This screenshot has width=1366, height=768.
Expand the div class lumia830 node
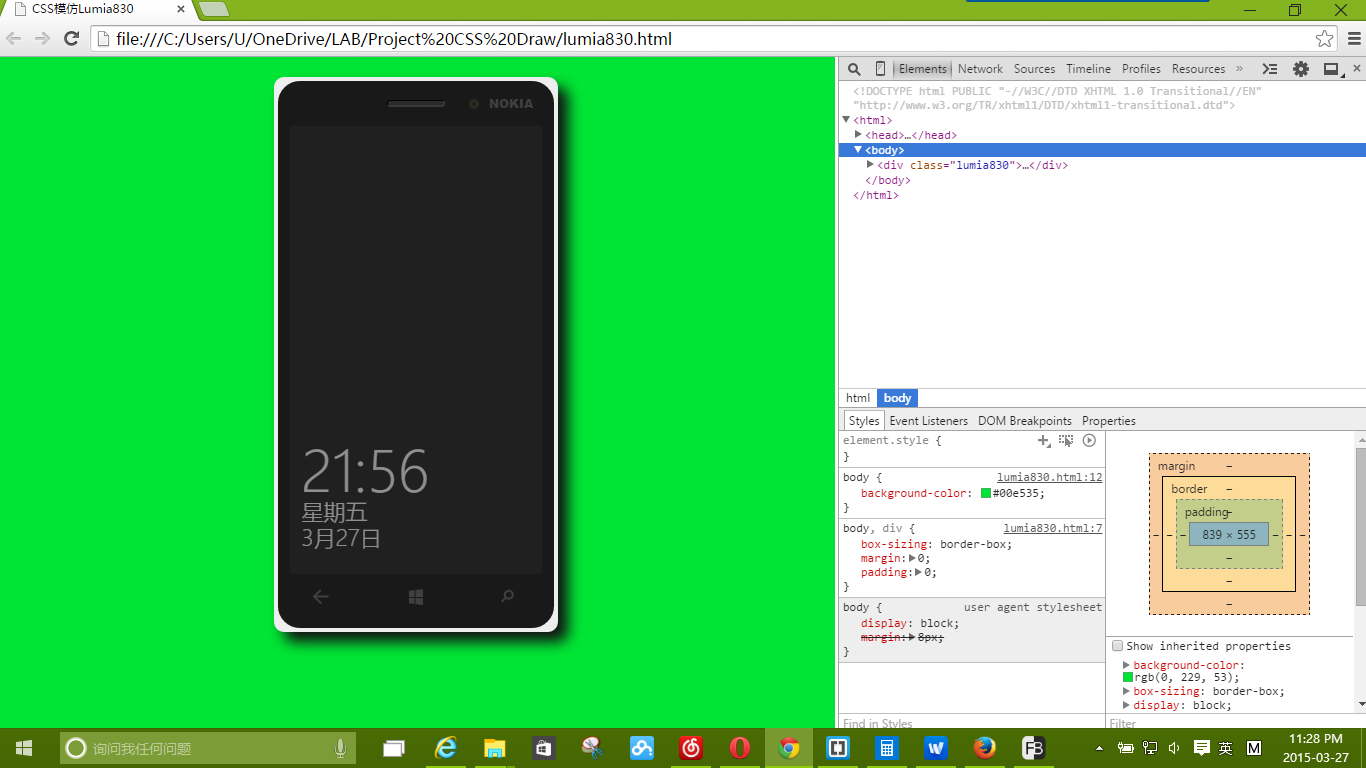pos(870,165)
